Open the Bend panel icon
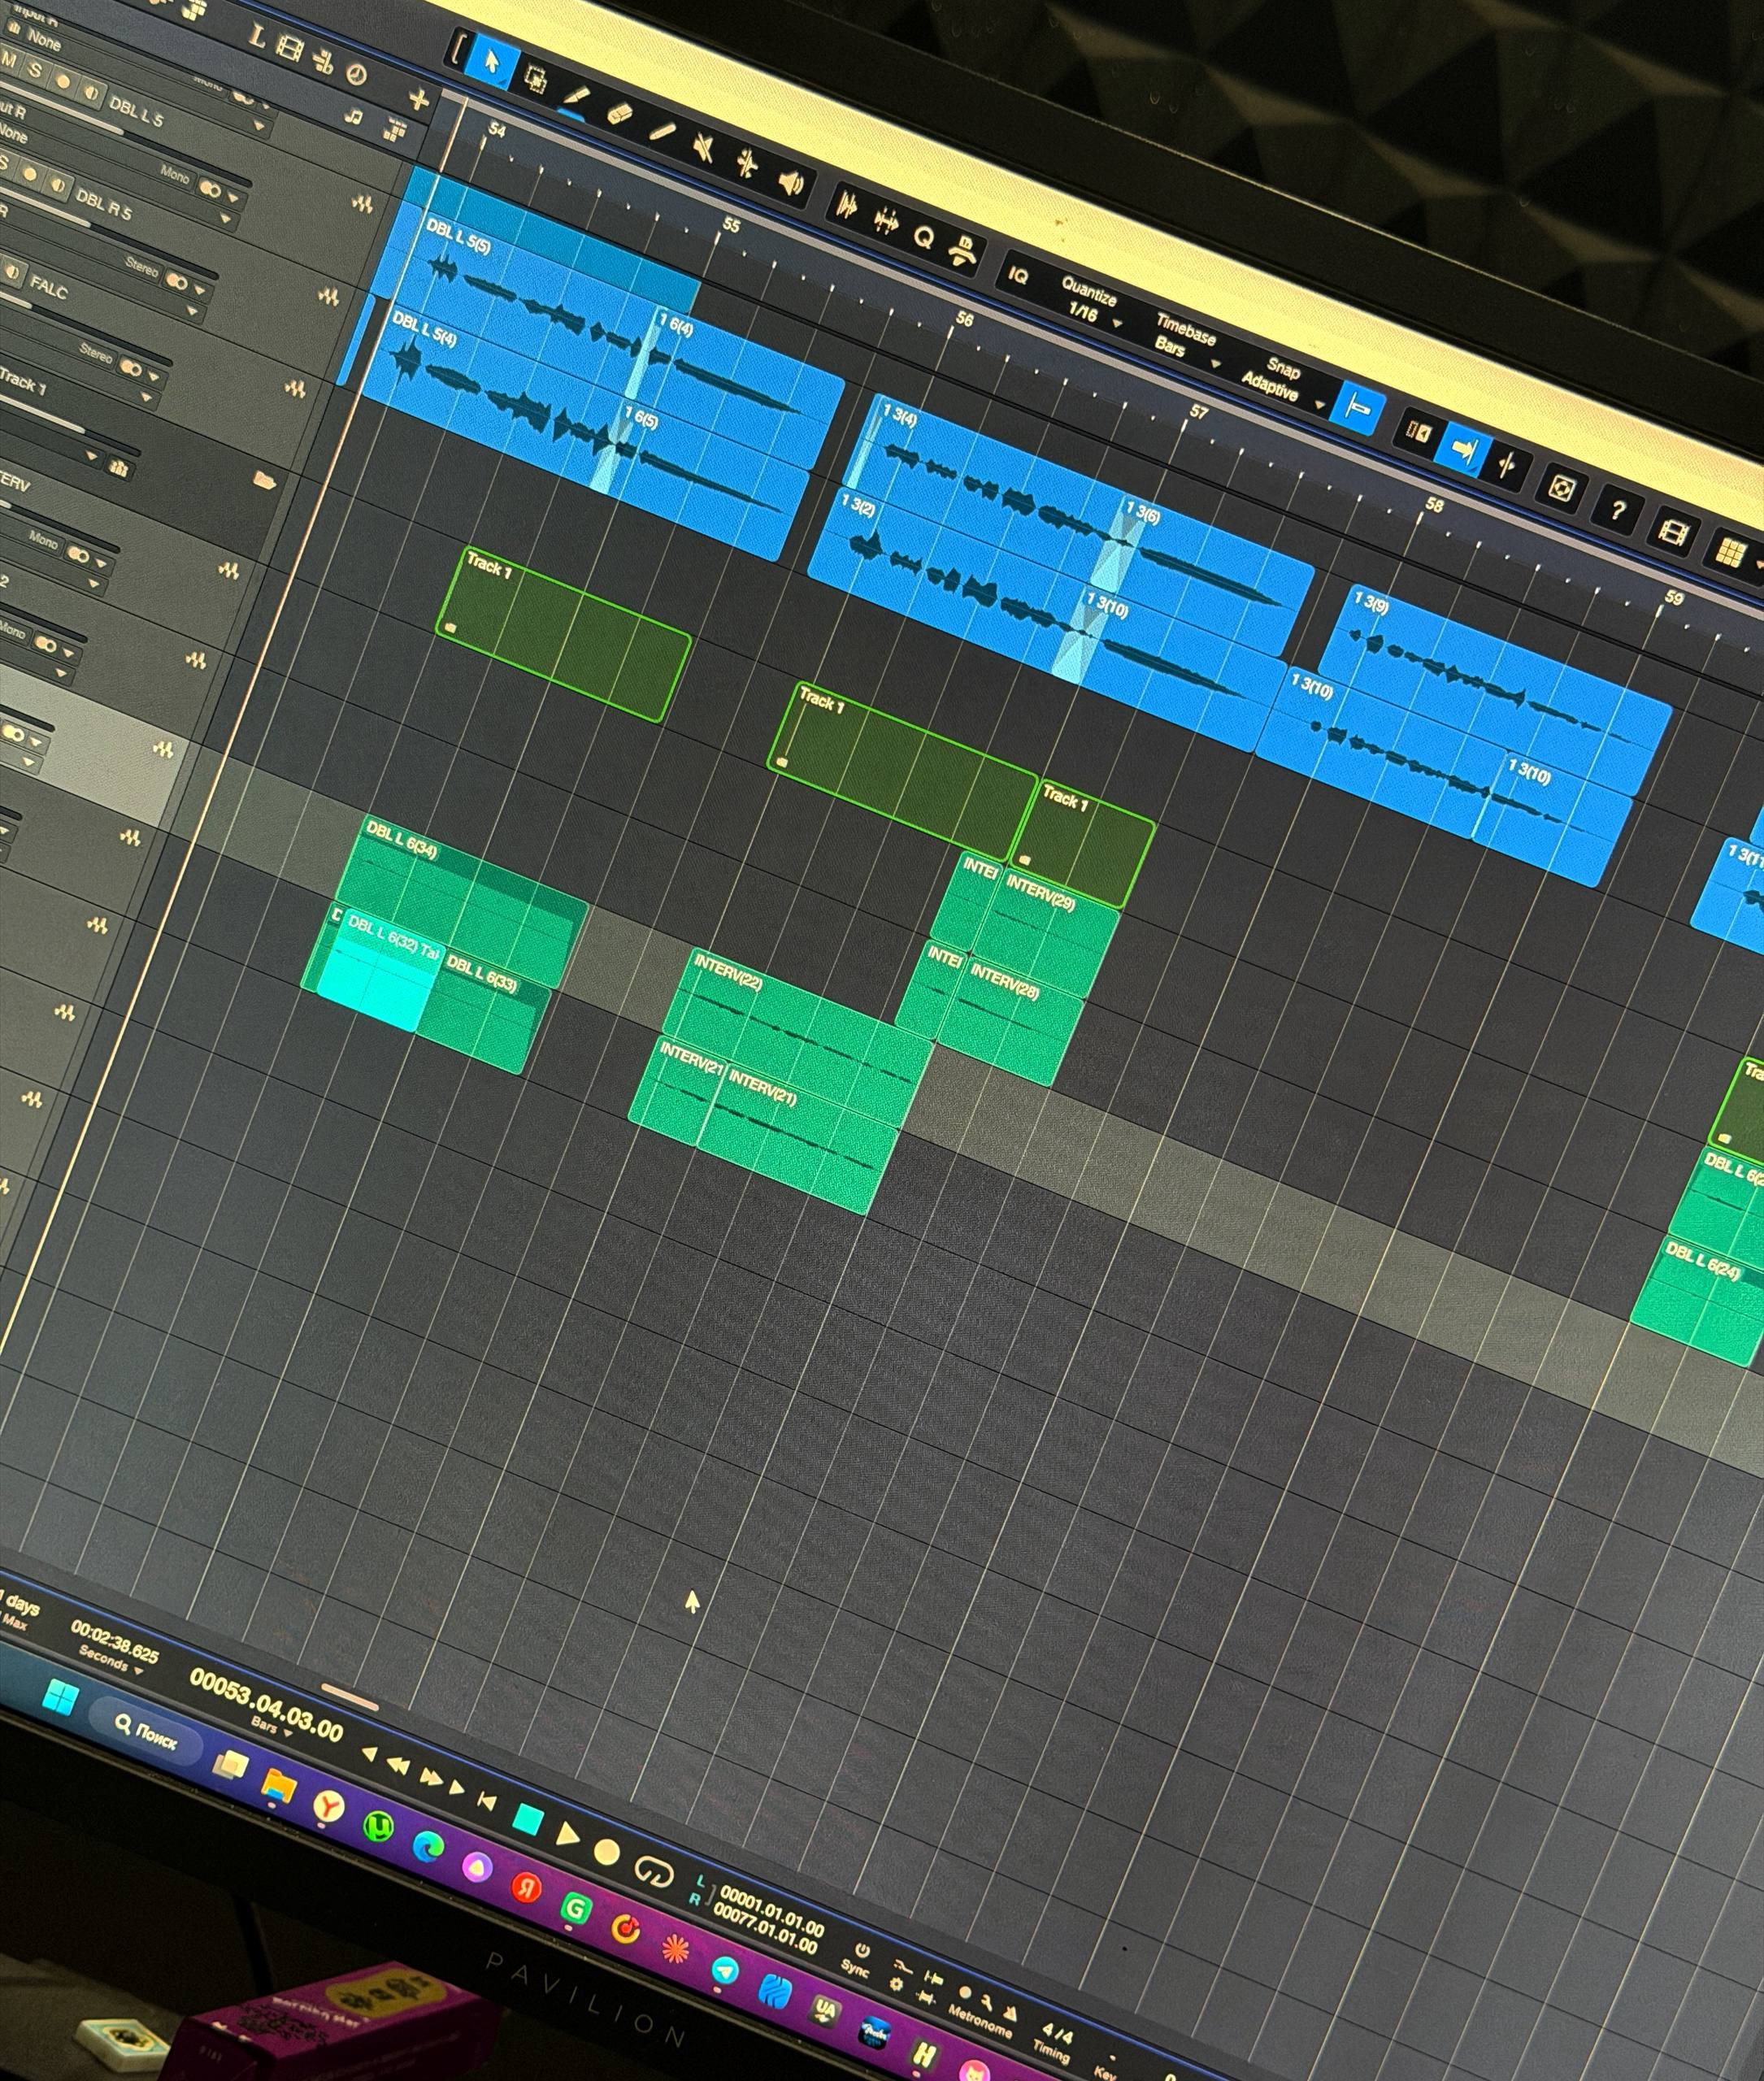 coord(885,221)
